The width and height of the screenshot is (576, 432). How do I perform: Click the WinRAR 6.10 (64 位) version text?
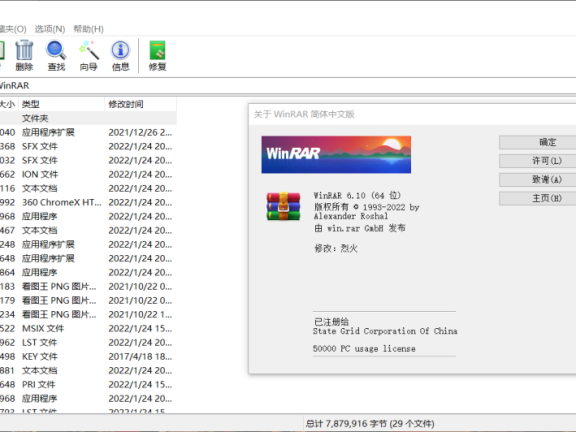click(x=357, y=195)
